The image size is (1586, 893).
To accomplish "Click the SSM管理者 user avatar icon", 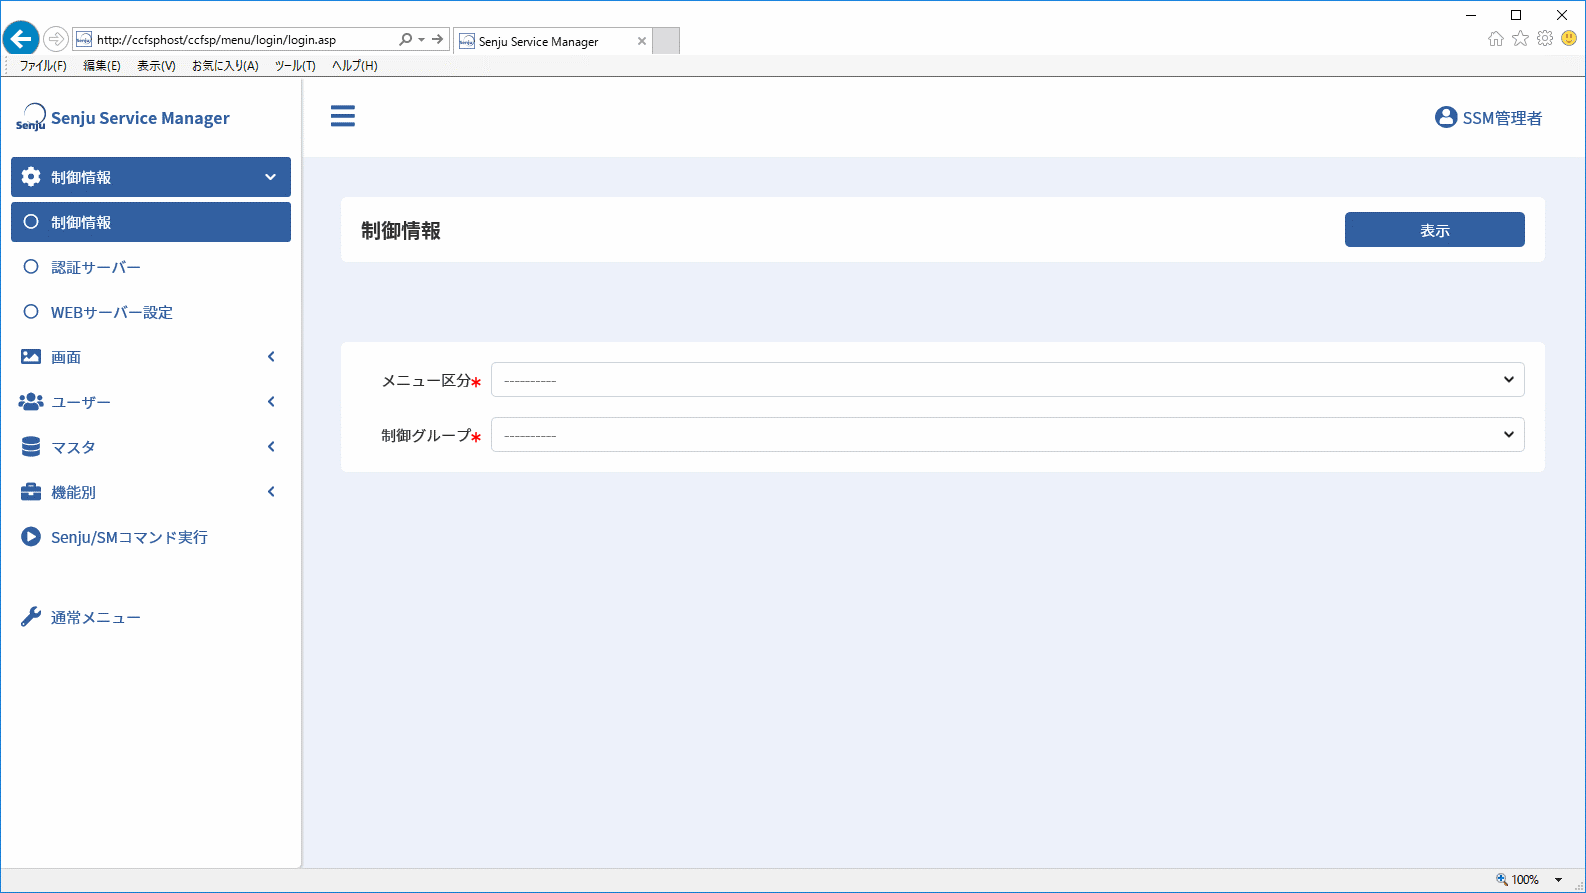I will (x=1446, y=117).
